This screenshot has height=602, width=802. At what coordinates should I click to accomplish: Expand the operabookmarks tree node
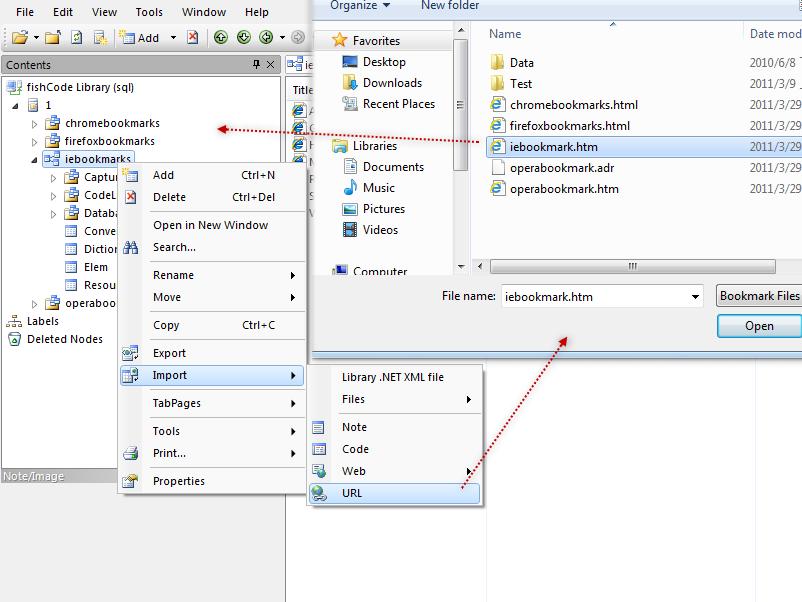coord(34,304)
